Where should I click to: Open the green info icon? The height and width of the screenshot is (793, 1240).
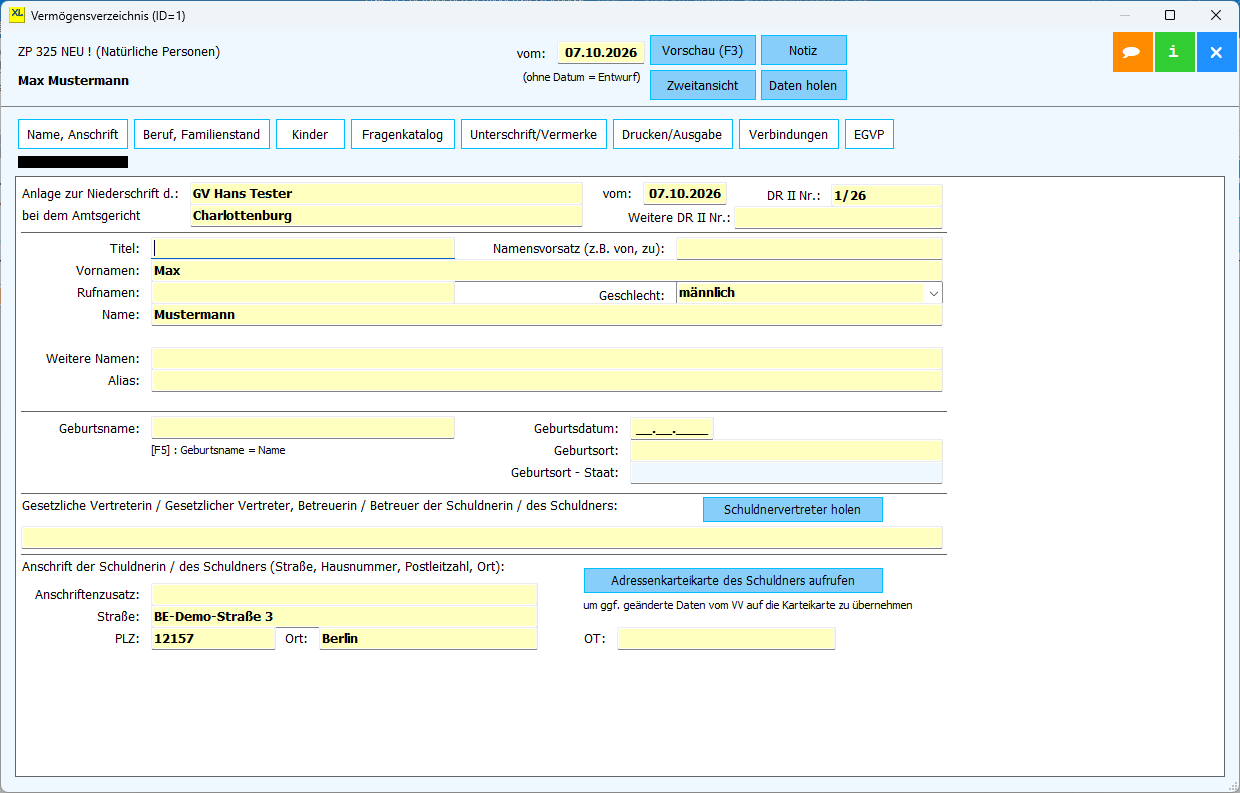(x=1175, y=52)
